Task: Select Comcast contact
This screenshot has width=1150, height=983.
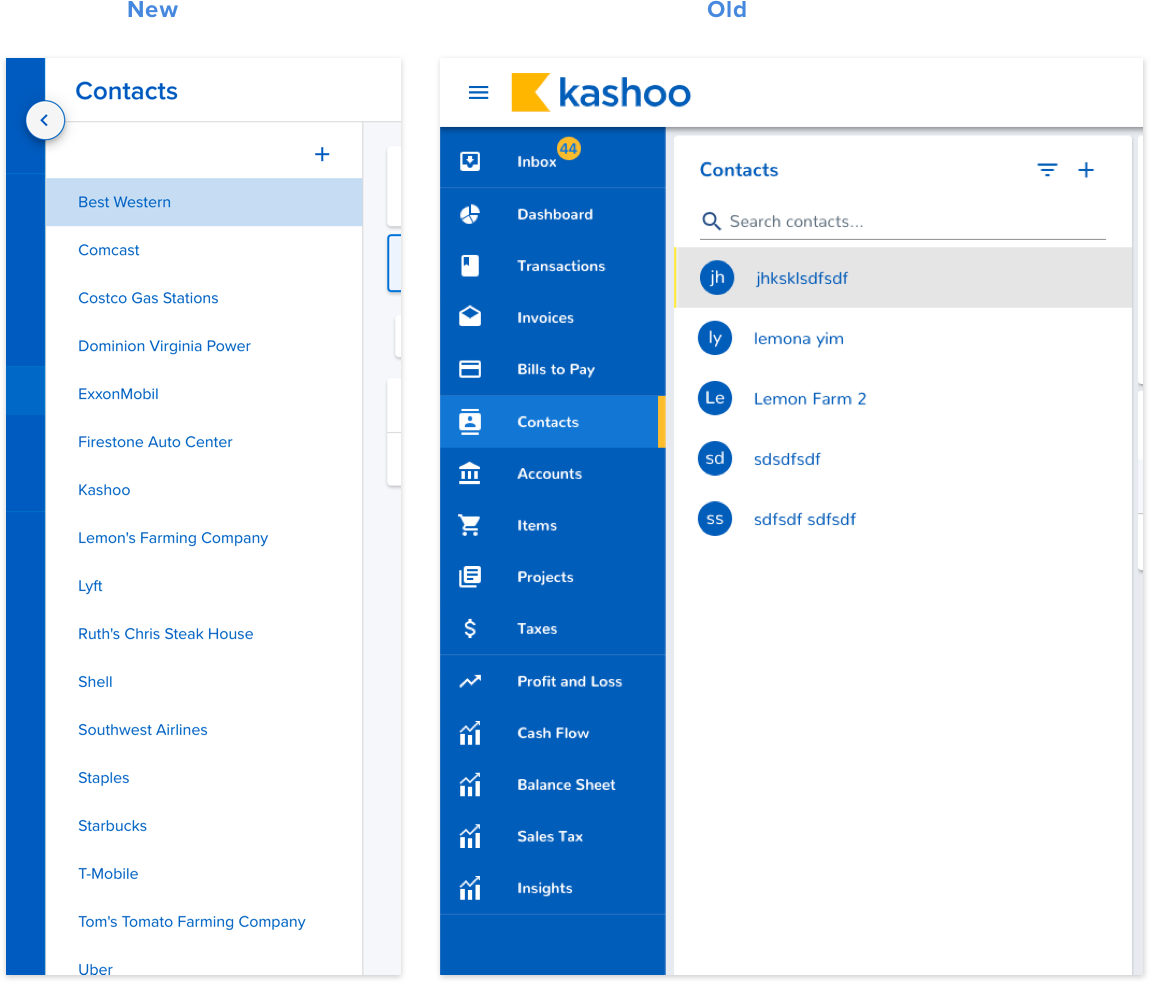Action: tap(204, 250)
